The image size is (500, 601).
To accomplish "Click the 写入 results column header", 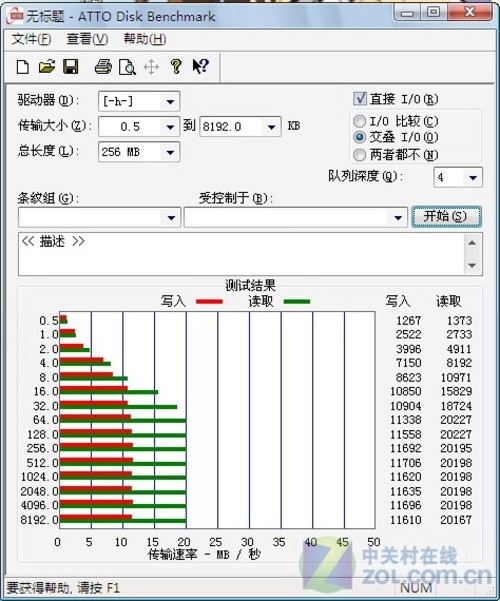I will [x=398, y=301].
